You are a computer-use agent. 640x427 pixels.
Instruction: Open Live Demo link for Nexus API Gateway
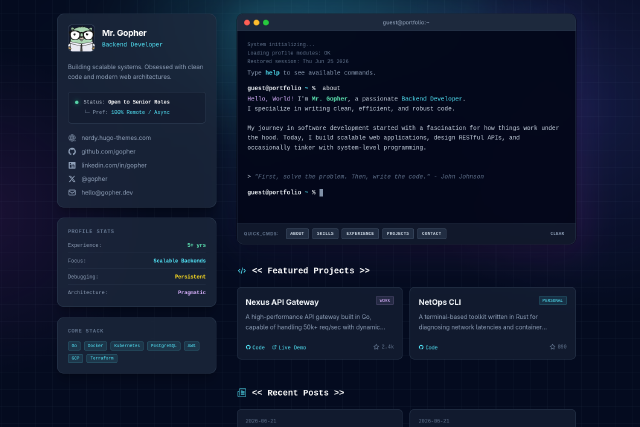pyautogui.click(x=289, y=347)
